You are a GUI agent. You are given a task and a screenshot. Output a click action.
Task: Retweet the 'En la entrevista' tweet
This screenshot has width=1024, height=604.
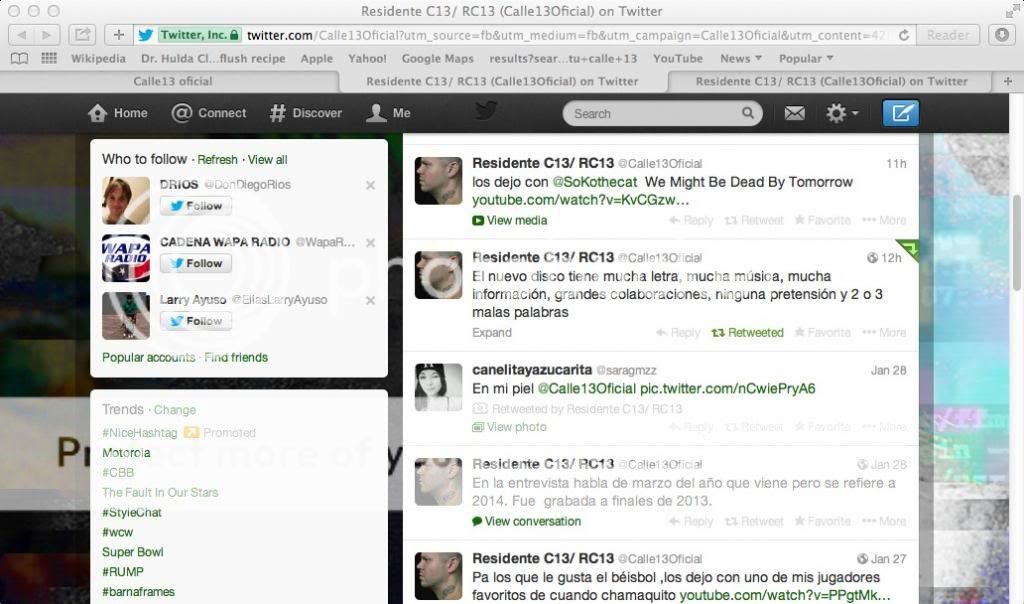[x=754, y=522]
